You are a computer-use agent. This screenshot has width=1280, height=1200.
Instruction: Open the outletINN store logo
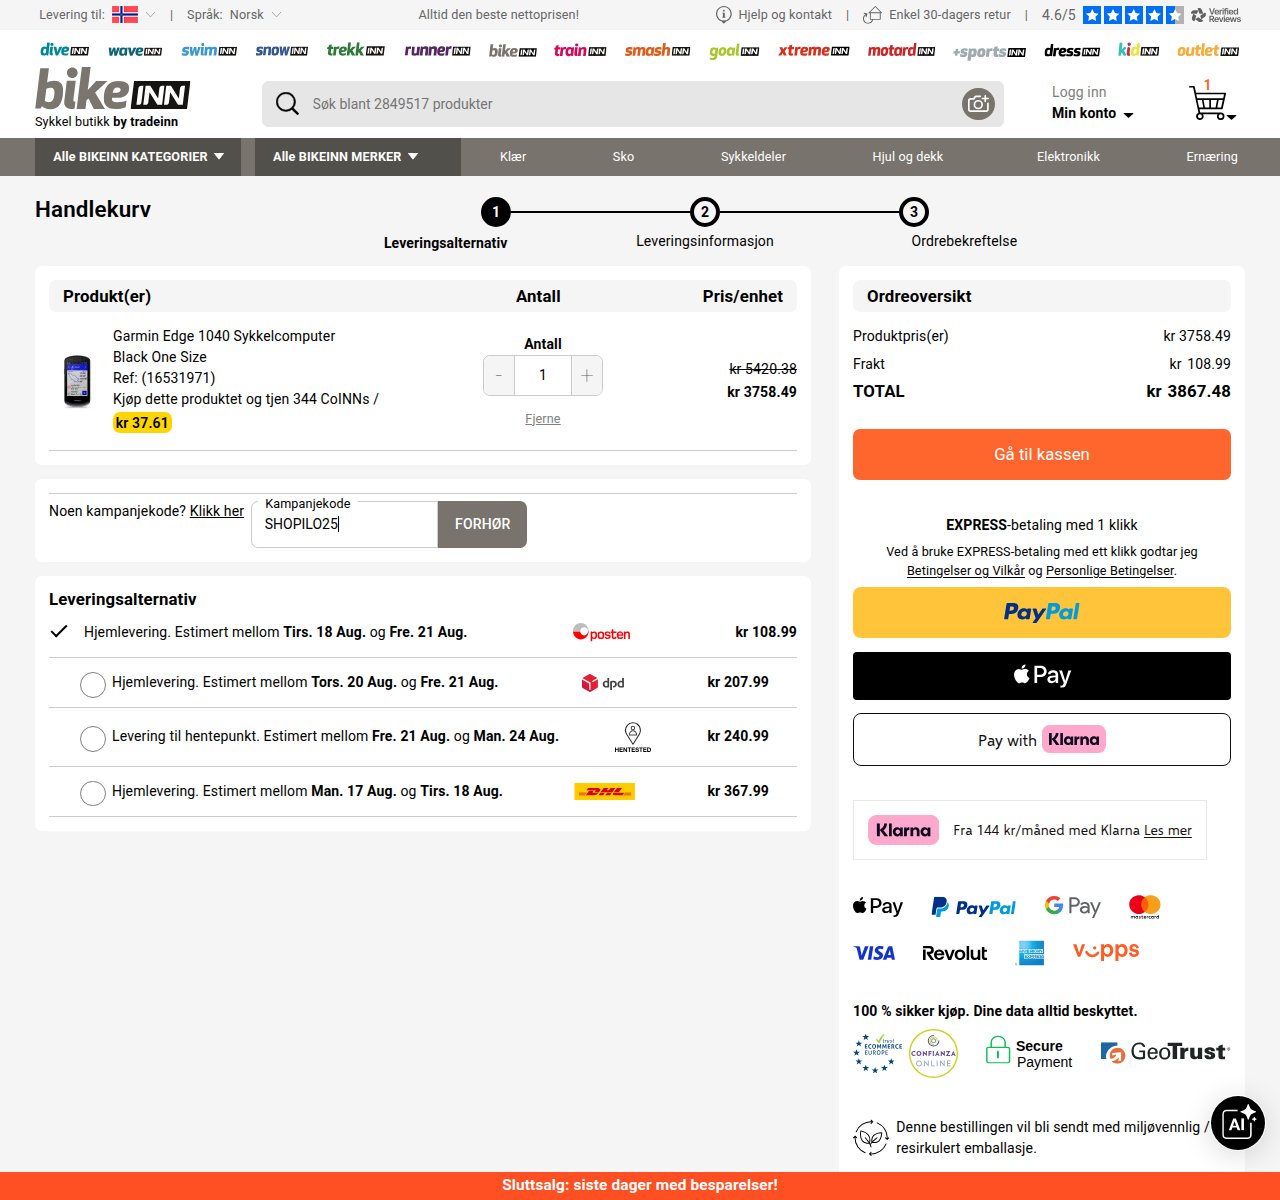point(1208,50)
